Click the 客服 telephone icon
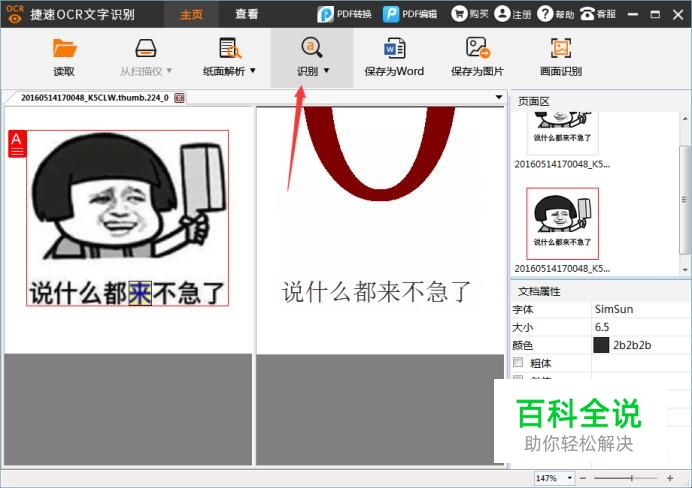Viewport: 692px width, 488px height. [x=587, y=14]
